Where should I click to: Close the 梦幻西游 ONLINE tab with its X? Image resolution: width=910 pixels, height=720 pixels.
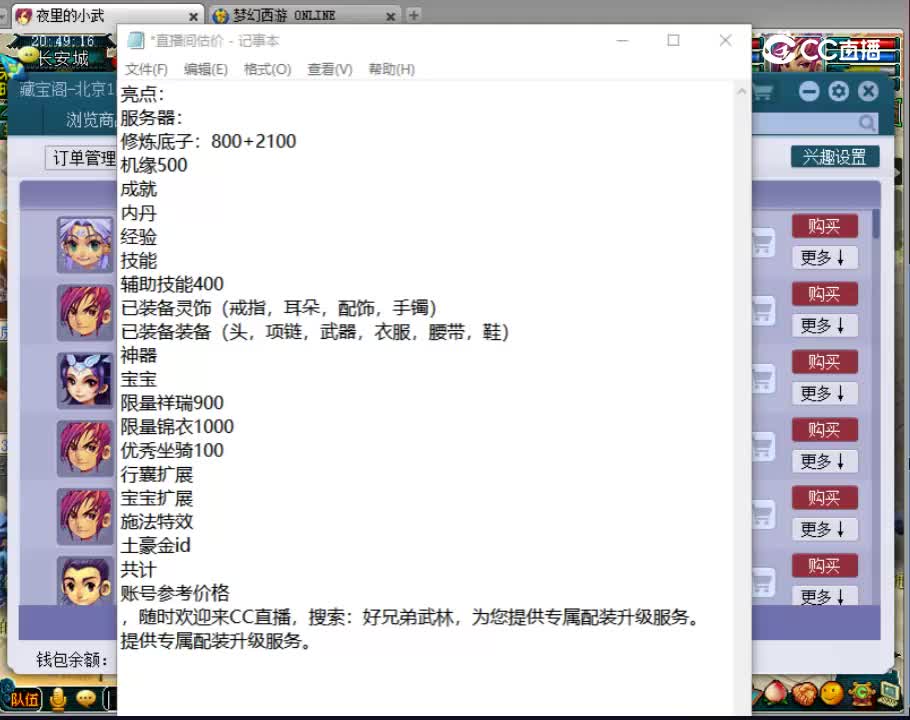391,17
